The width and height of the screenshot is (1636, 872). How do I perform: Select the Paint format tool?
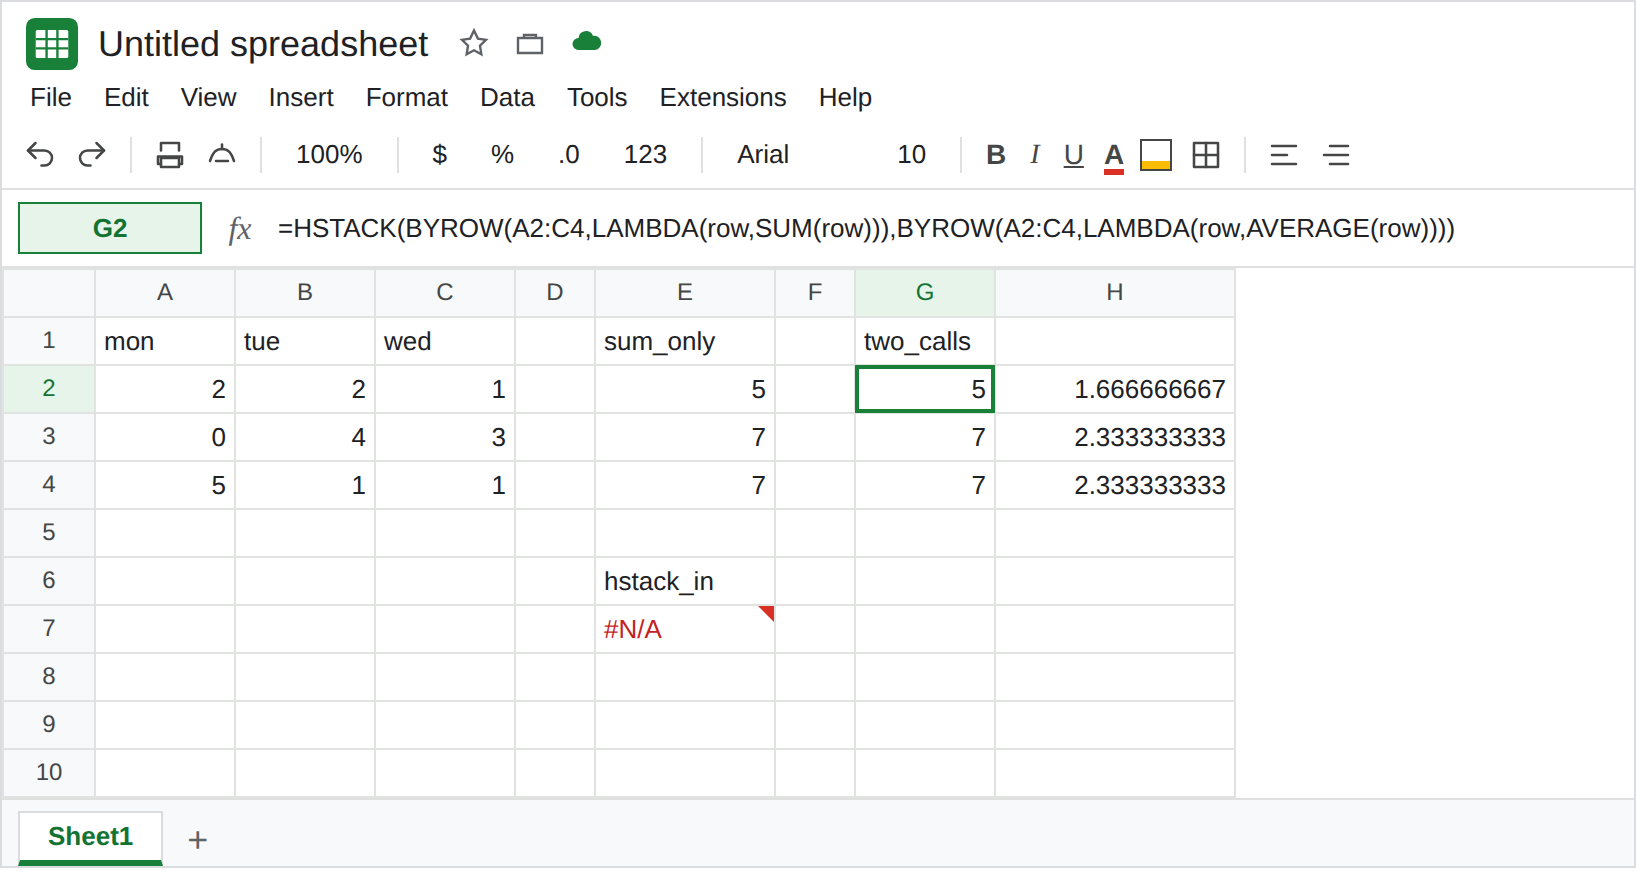tap(222, 154)
